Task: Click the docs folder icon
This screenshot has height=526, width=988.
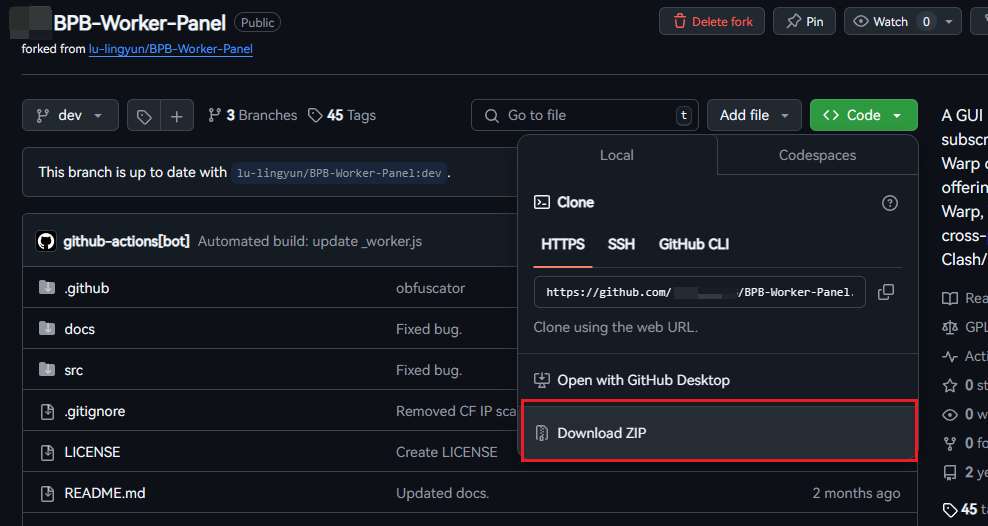Action: [47, 329]
